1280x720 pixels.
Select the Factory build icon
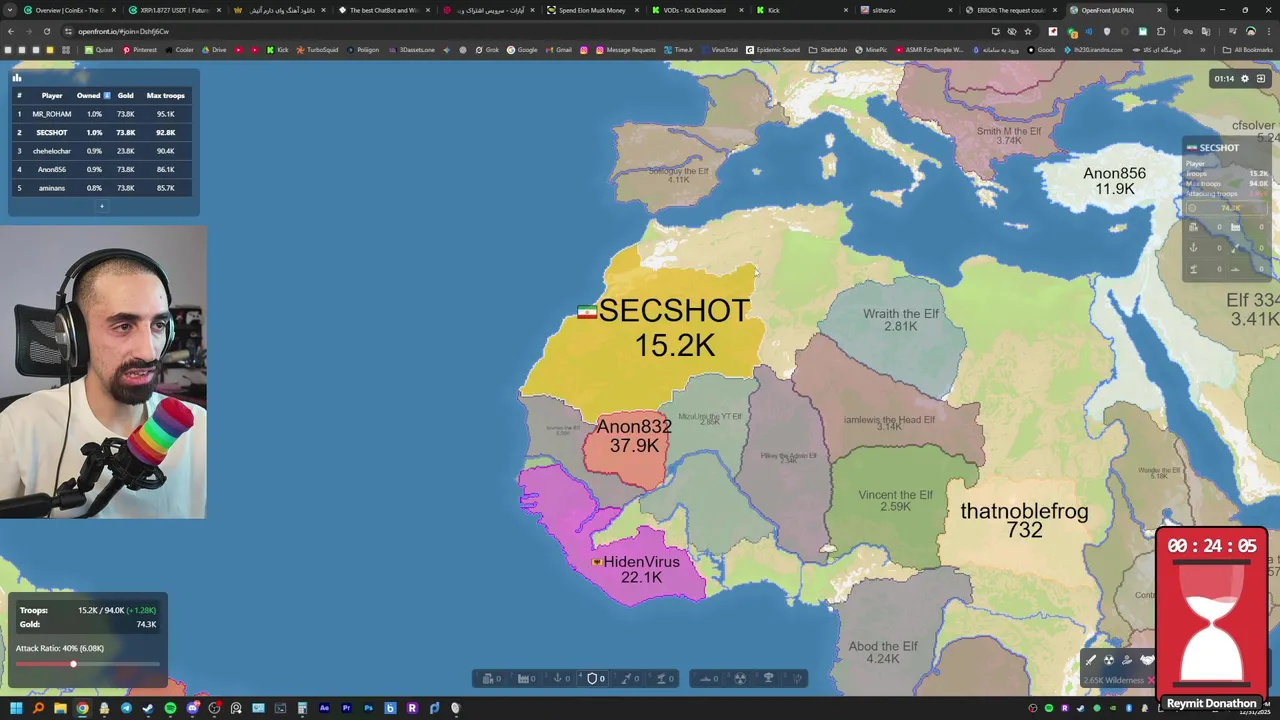click(523, 678)
